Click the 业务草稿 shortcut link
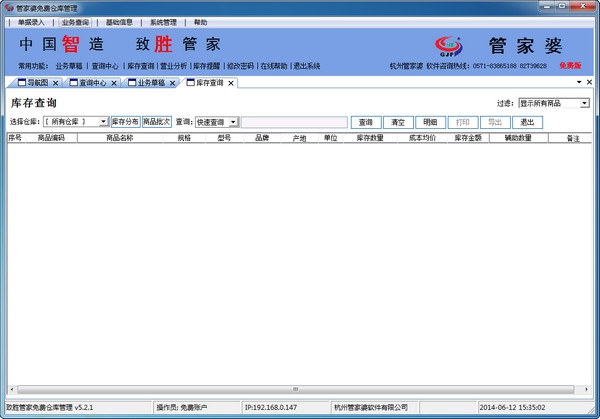The height and width of the screenshot is (419, 600). pyautogui.click(x=69, y=66)
